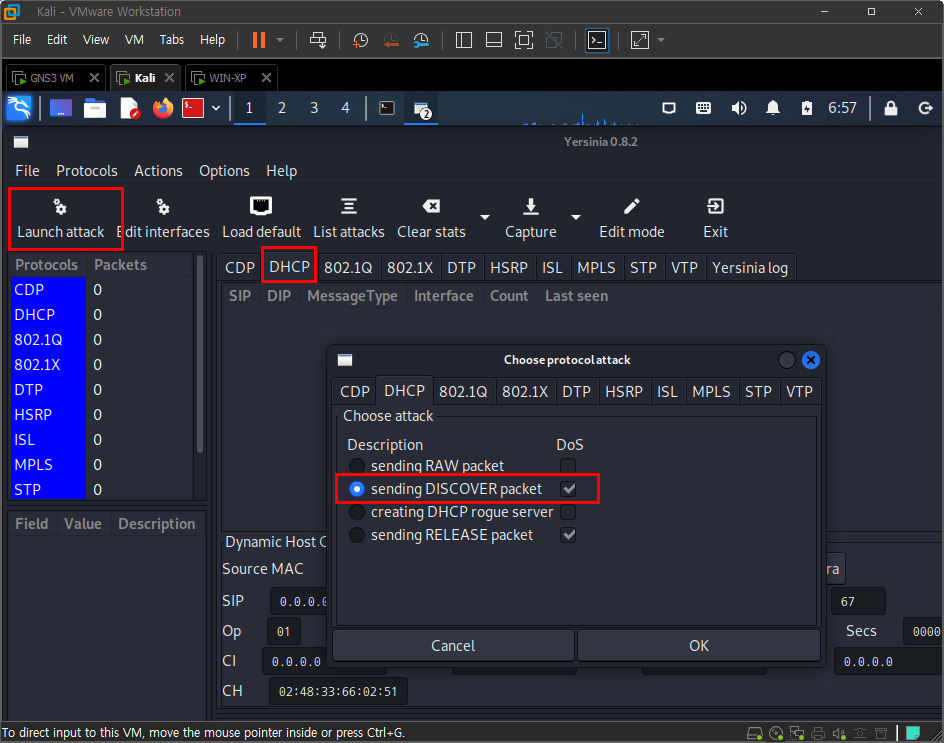Click the Launch attack toolbar icon
This screenshot has height=743, width=944.
point(60,207)
